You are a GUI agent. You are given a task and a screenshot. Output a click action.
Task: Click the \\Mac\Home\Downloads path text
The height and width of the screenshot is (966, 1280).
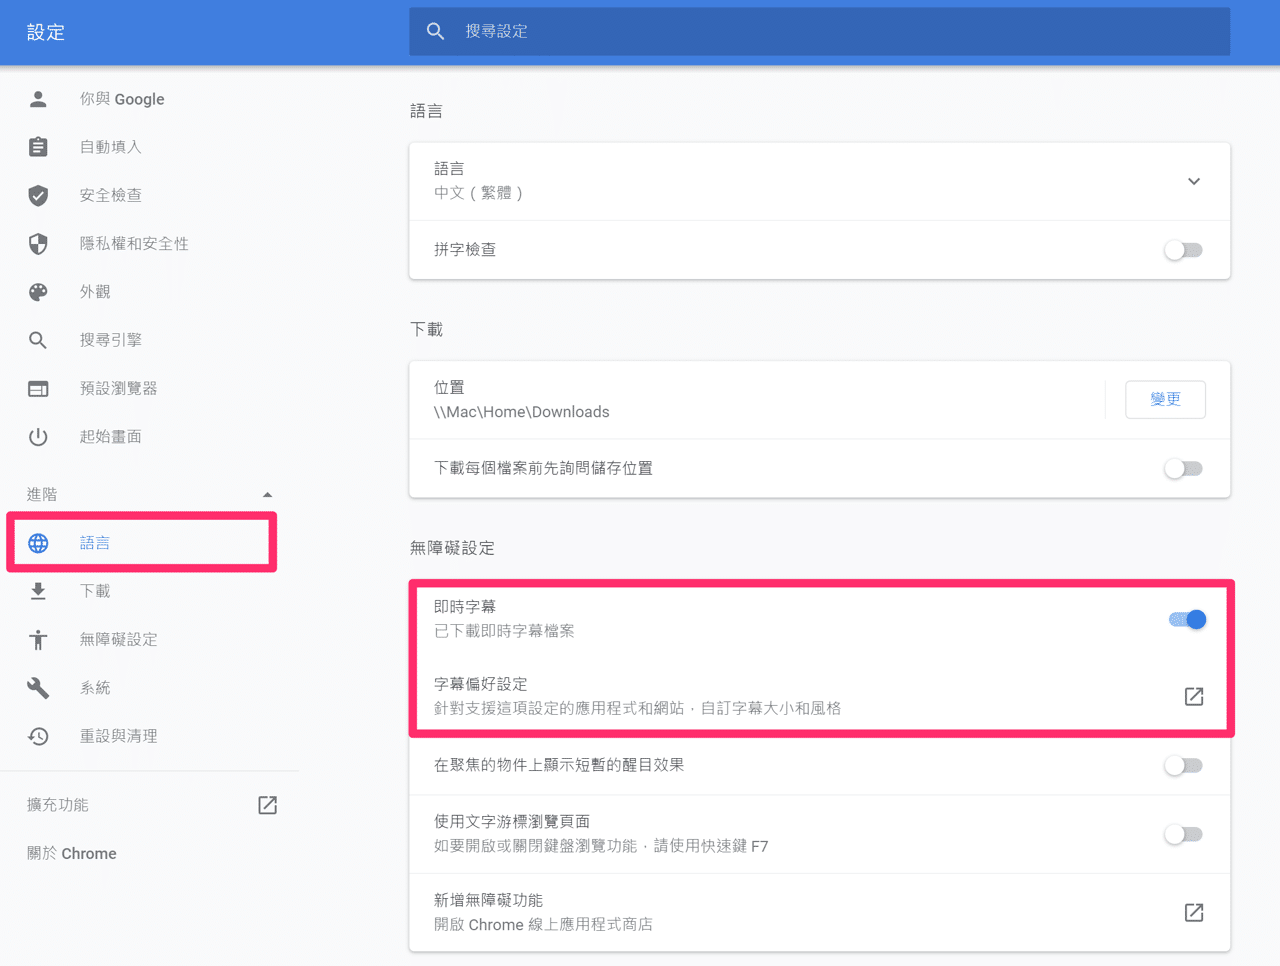coord(521,412)
